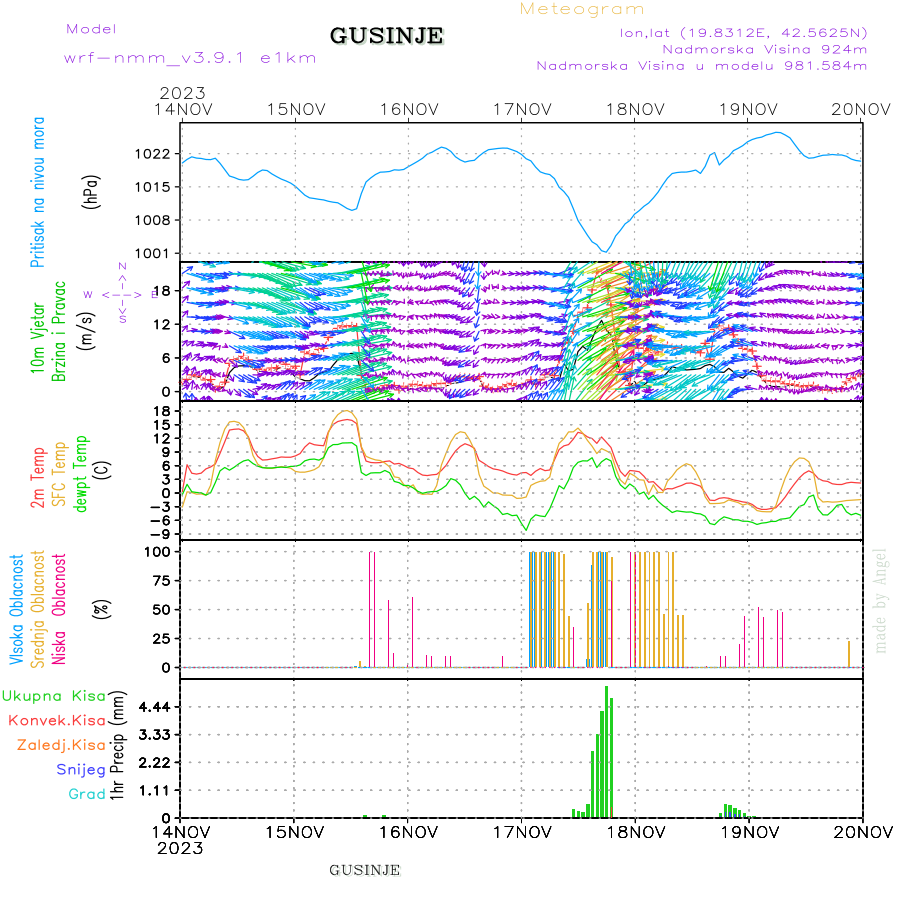
Task: Select the model name "wrf-nmm_v3.9.1 e1km"
Action: click(x=190, y=58)
